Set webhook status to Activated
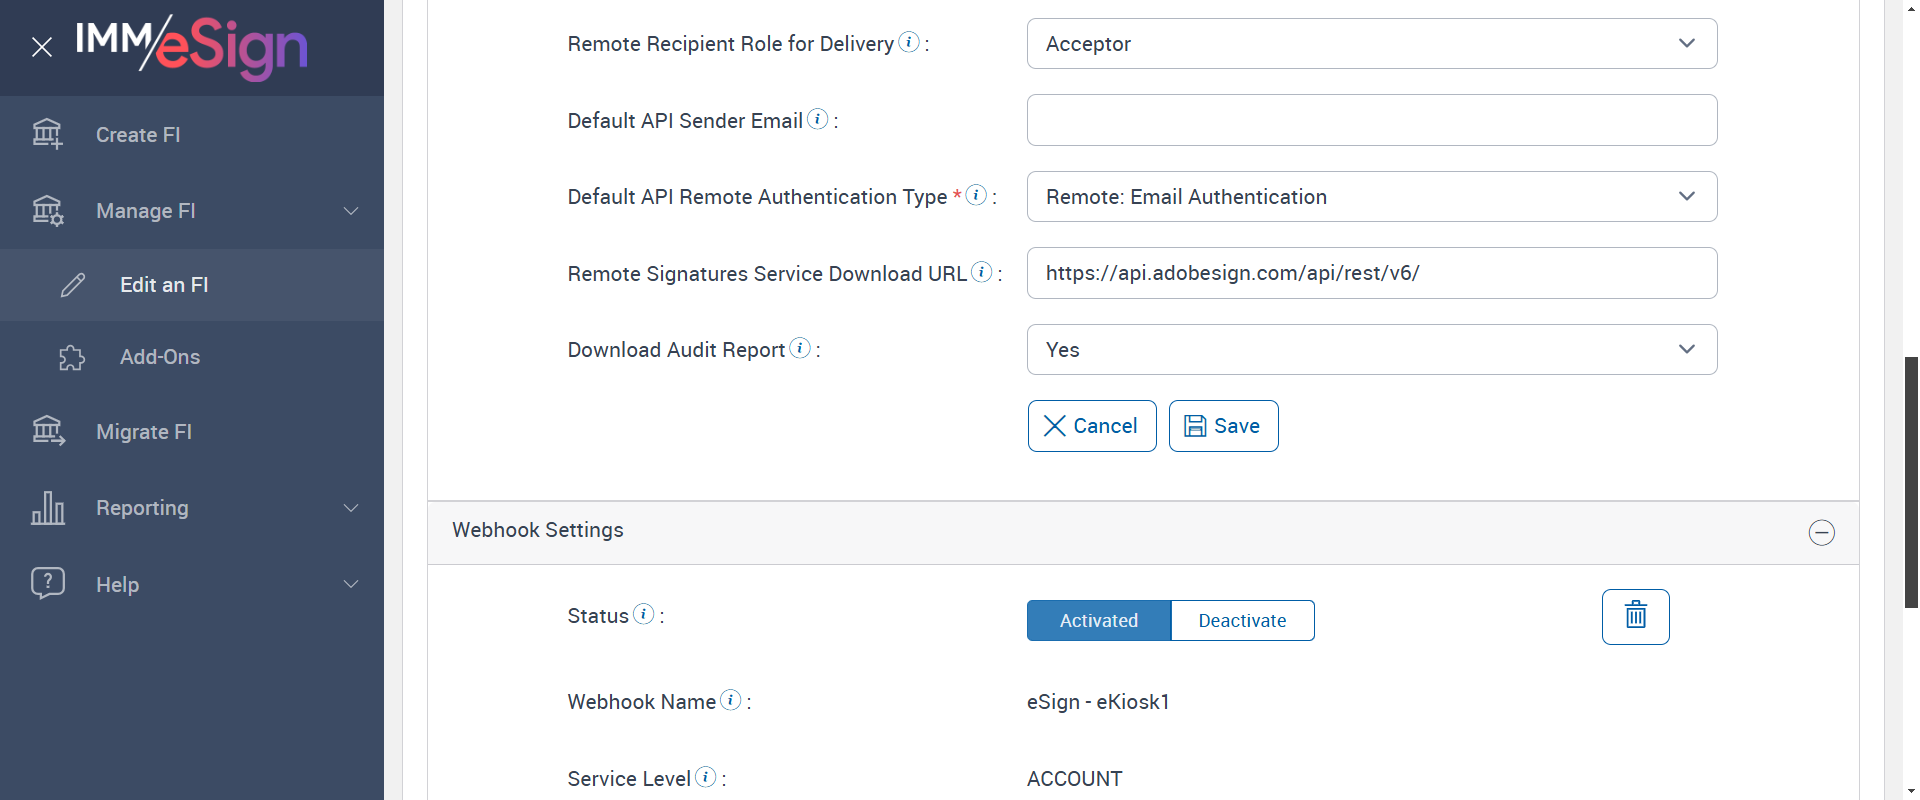1920x800 pixels. pyautogui.click(x=1098, y=620)
